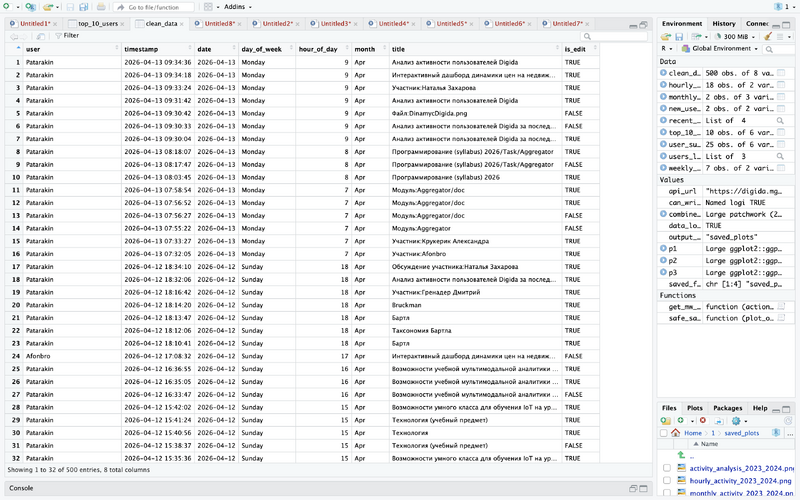The width and height of the screenshot is (800, 500).
Task: Inspect recent_ list with magnifier icon
Action: [781, 121]
